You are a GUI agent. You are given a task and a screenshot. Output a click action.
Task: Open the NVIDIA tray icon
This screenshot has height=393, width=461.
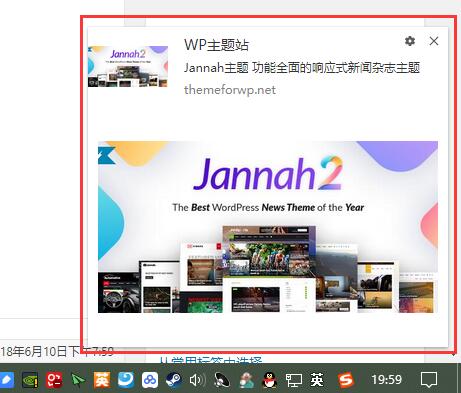tap(30, 380)
